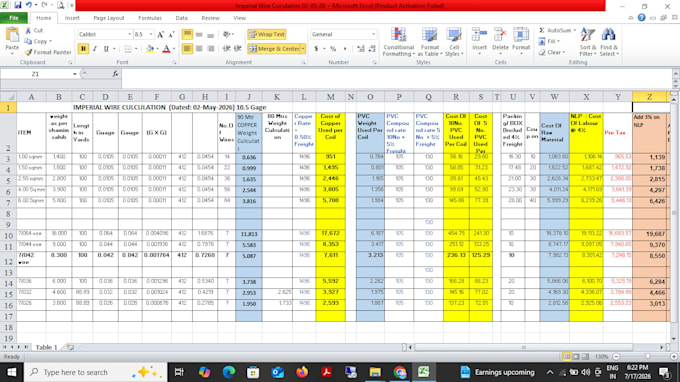Click the zoom slider handle in status bar
The height and width of the screenshot is (382, 680).
(647, 356)
